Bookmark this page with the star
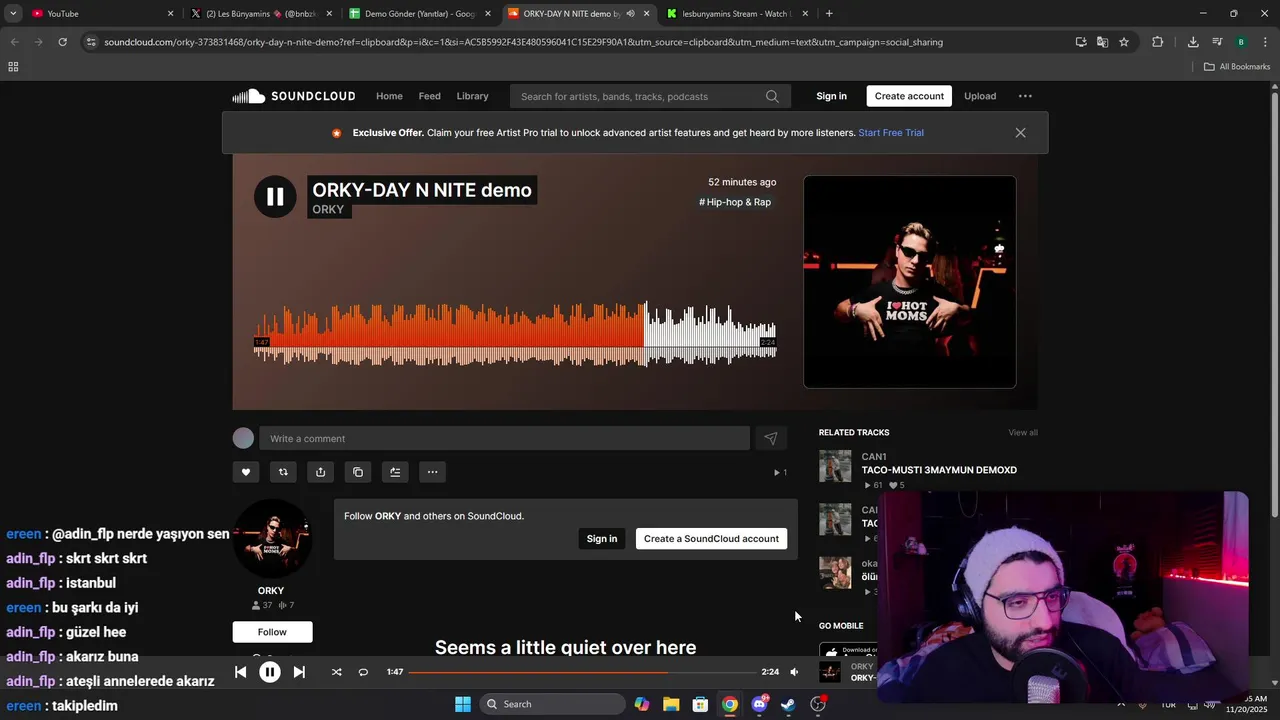The width and height of the screenshot is (1280, 720). (1124, 42)
